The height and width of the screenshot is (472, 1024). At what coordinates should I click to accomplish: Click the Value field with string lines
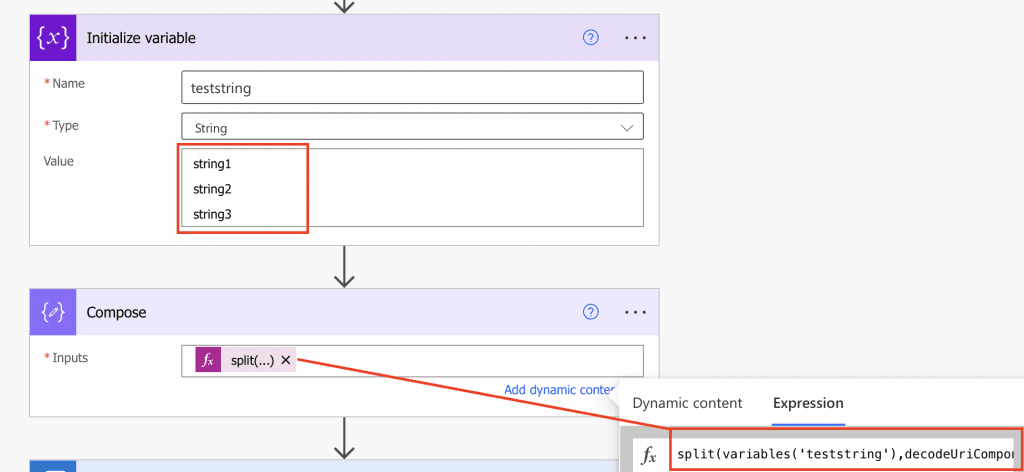(412, 187)
